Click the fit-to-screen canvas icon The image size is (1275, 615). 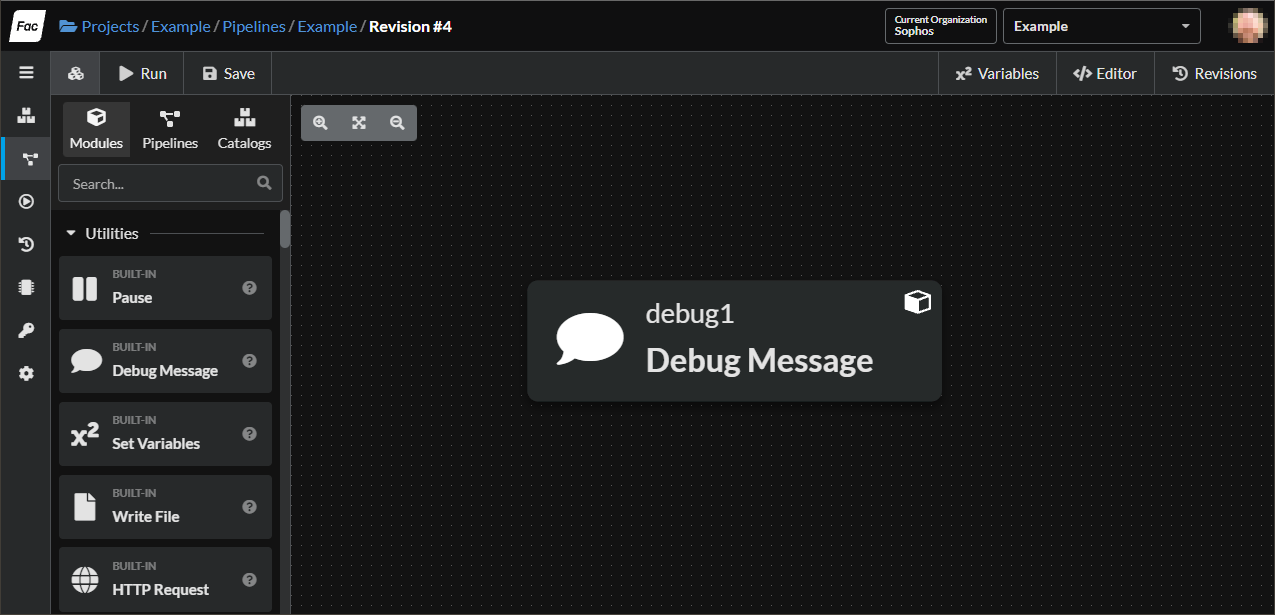pyautogui.click(x=359, y=123)
